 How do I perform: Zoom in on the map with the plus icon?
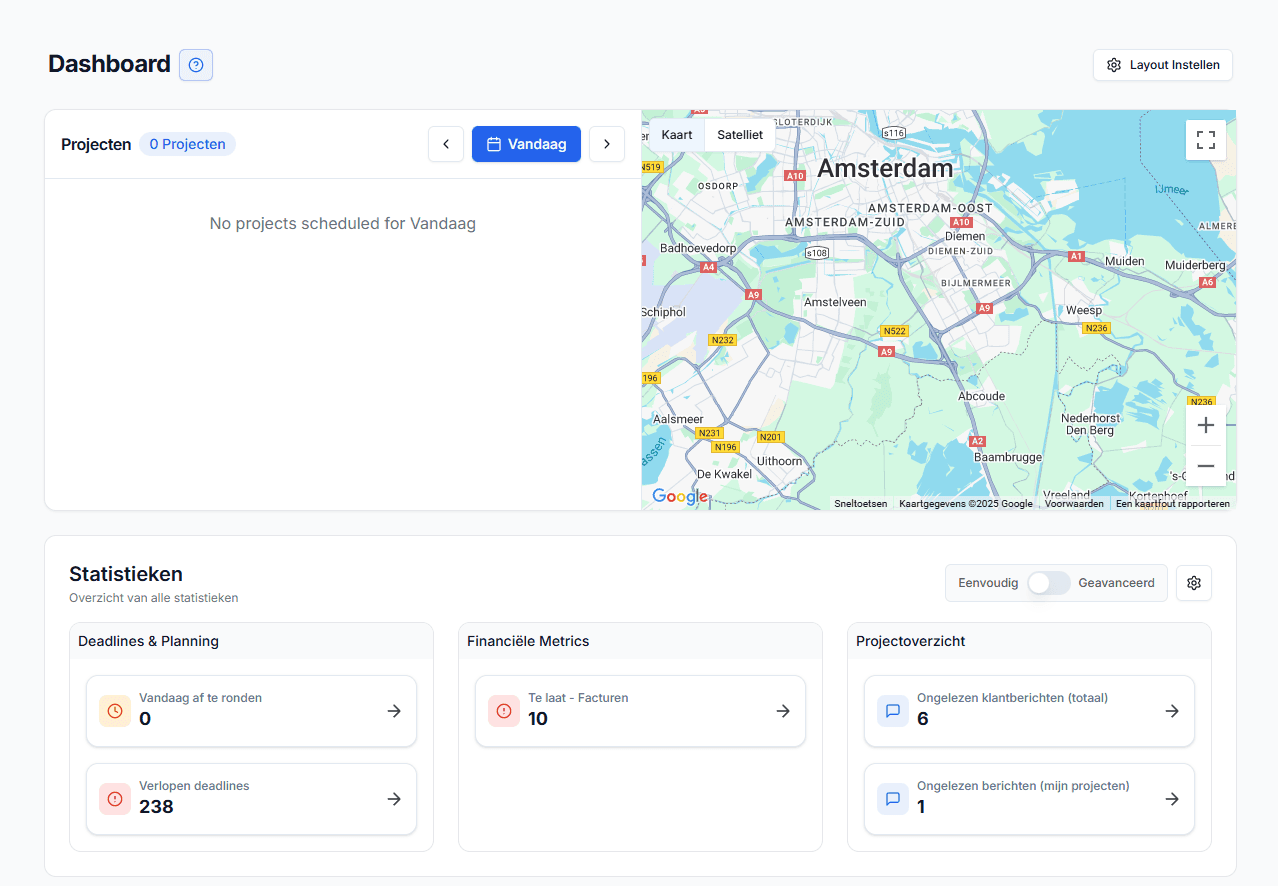point(1206,425)
